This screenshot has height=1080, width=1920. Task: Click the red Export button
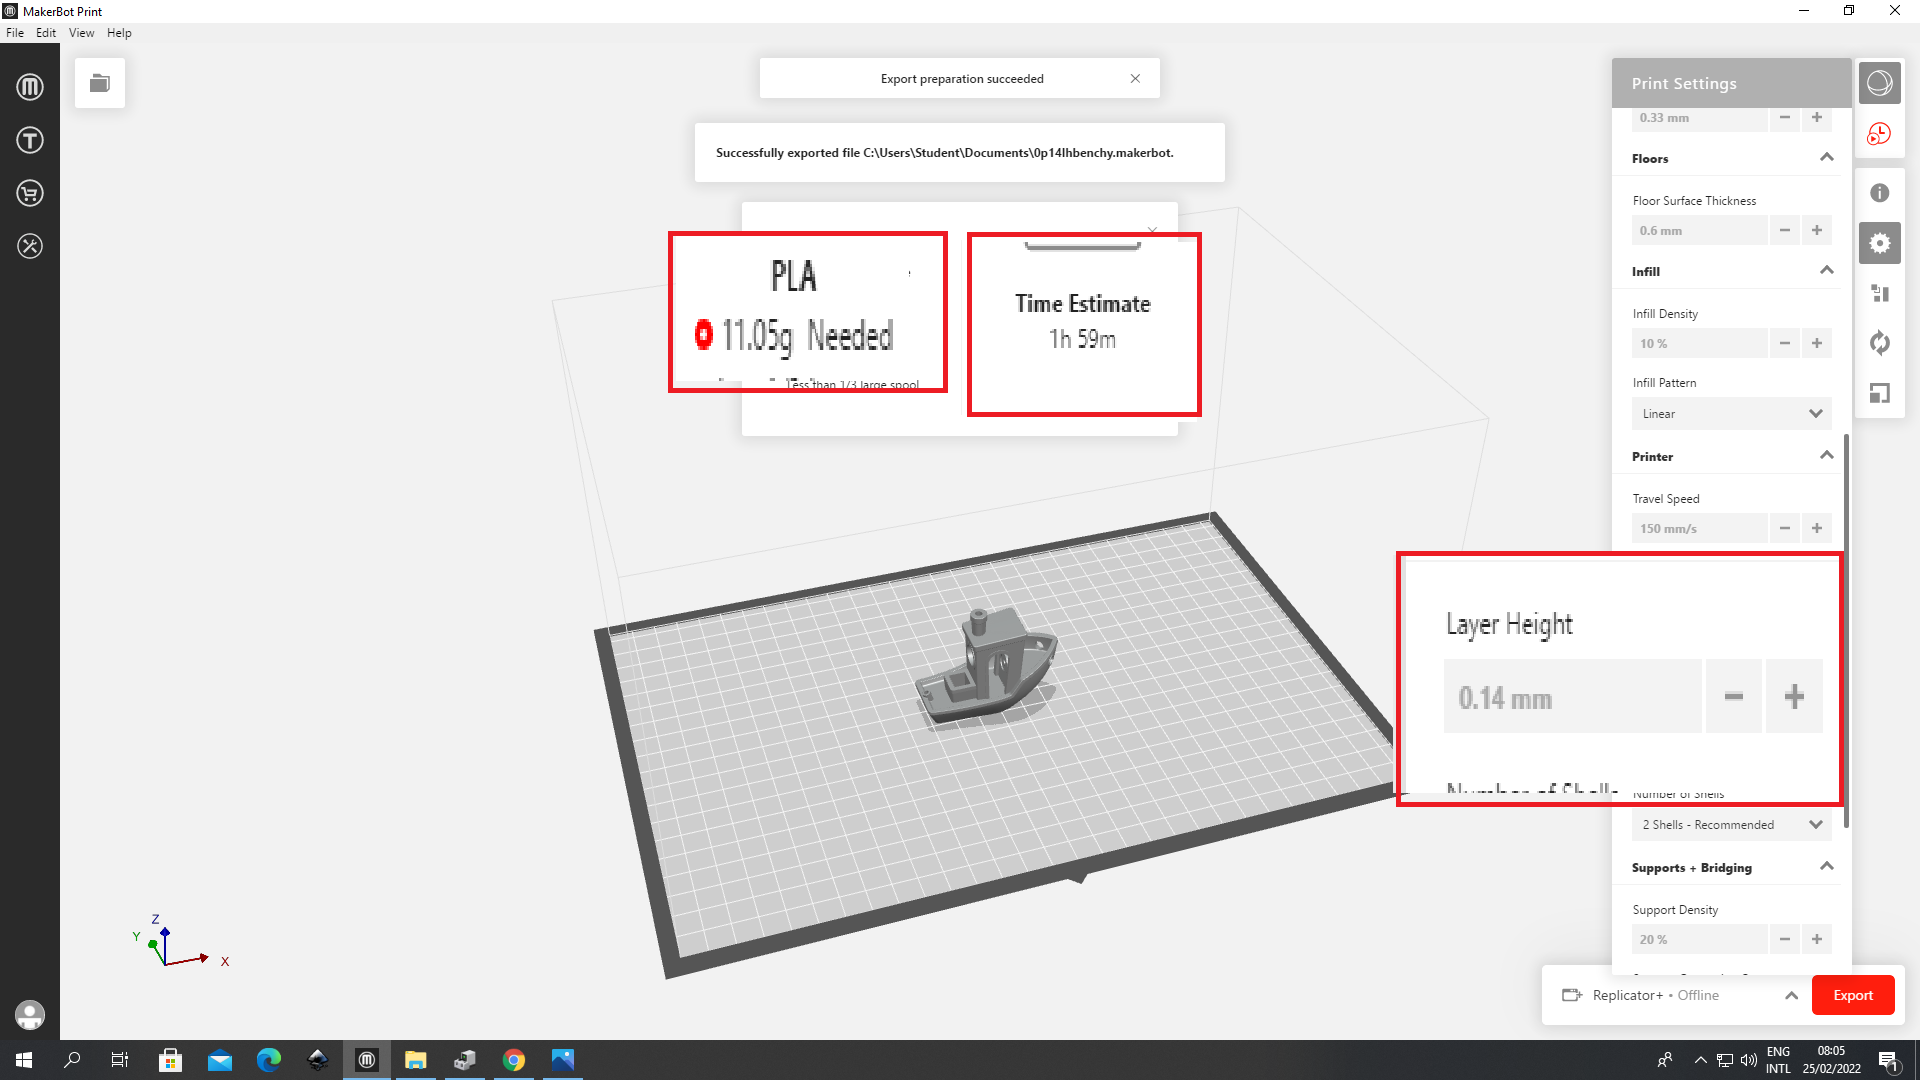[1853, 995]
